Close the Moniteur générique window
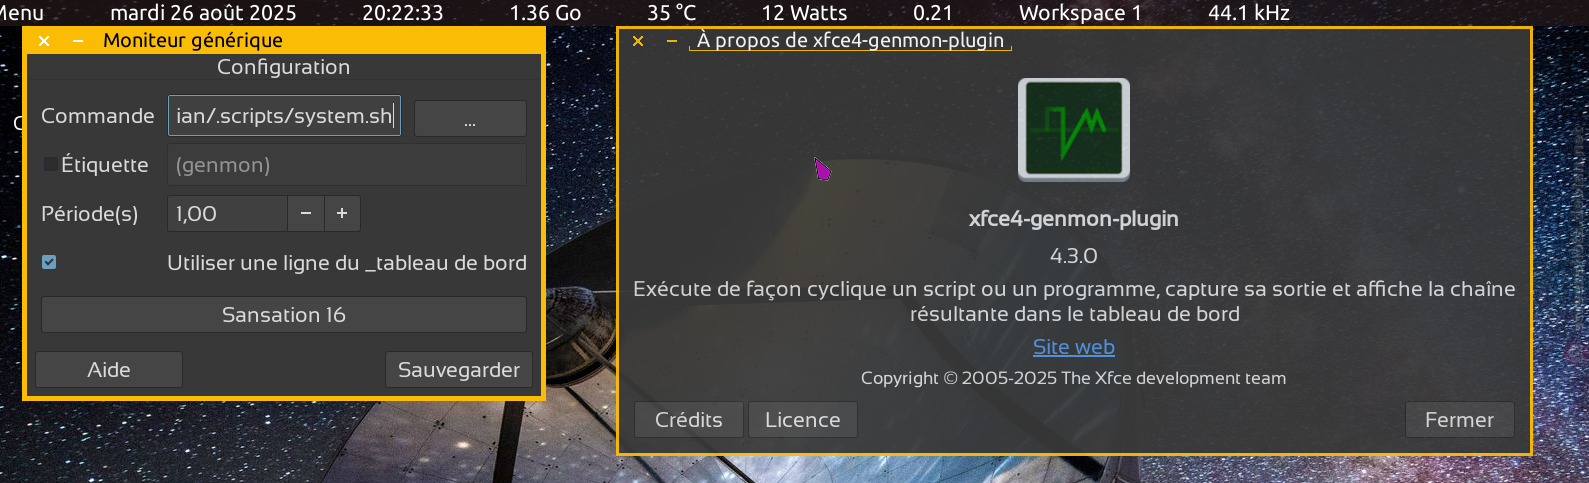This screenshot has height=483, width=1589. pos(44,41)
